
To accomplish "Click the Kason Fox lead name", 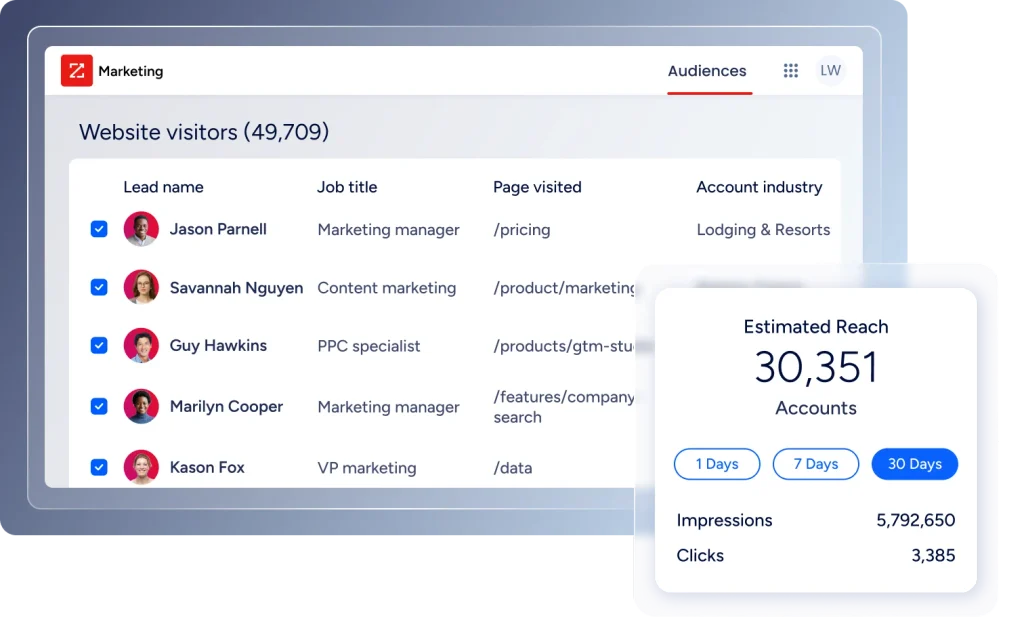I will point(207,467).
